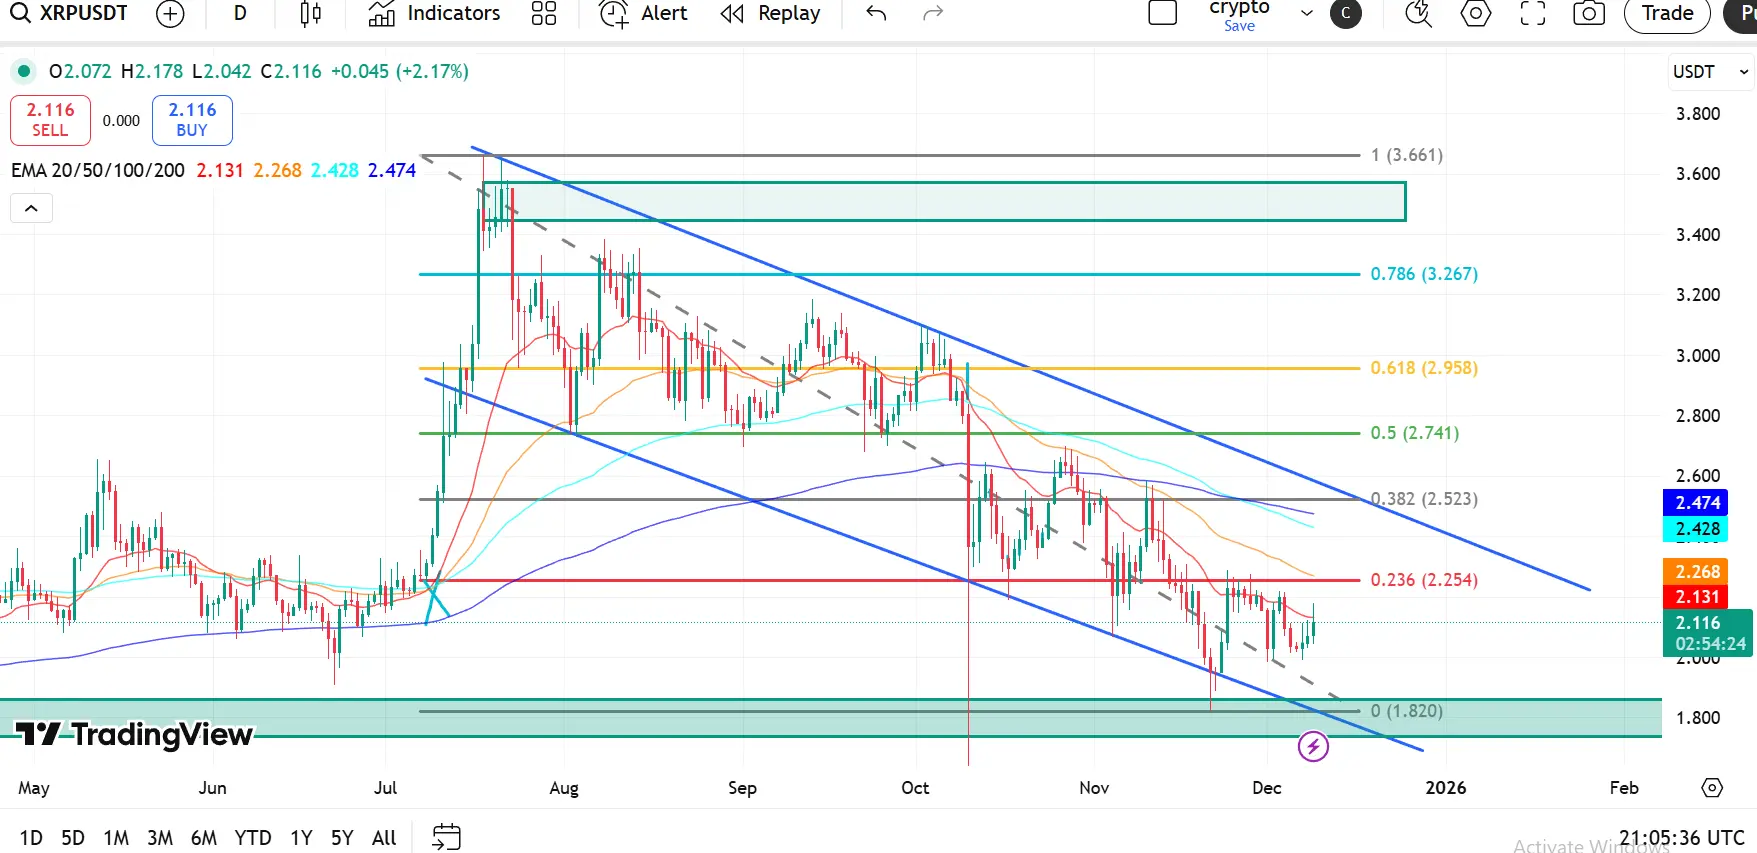Click the green current price countdown tag

tap(1708, 633)
